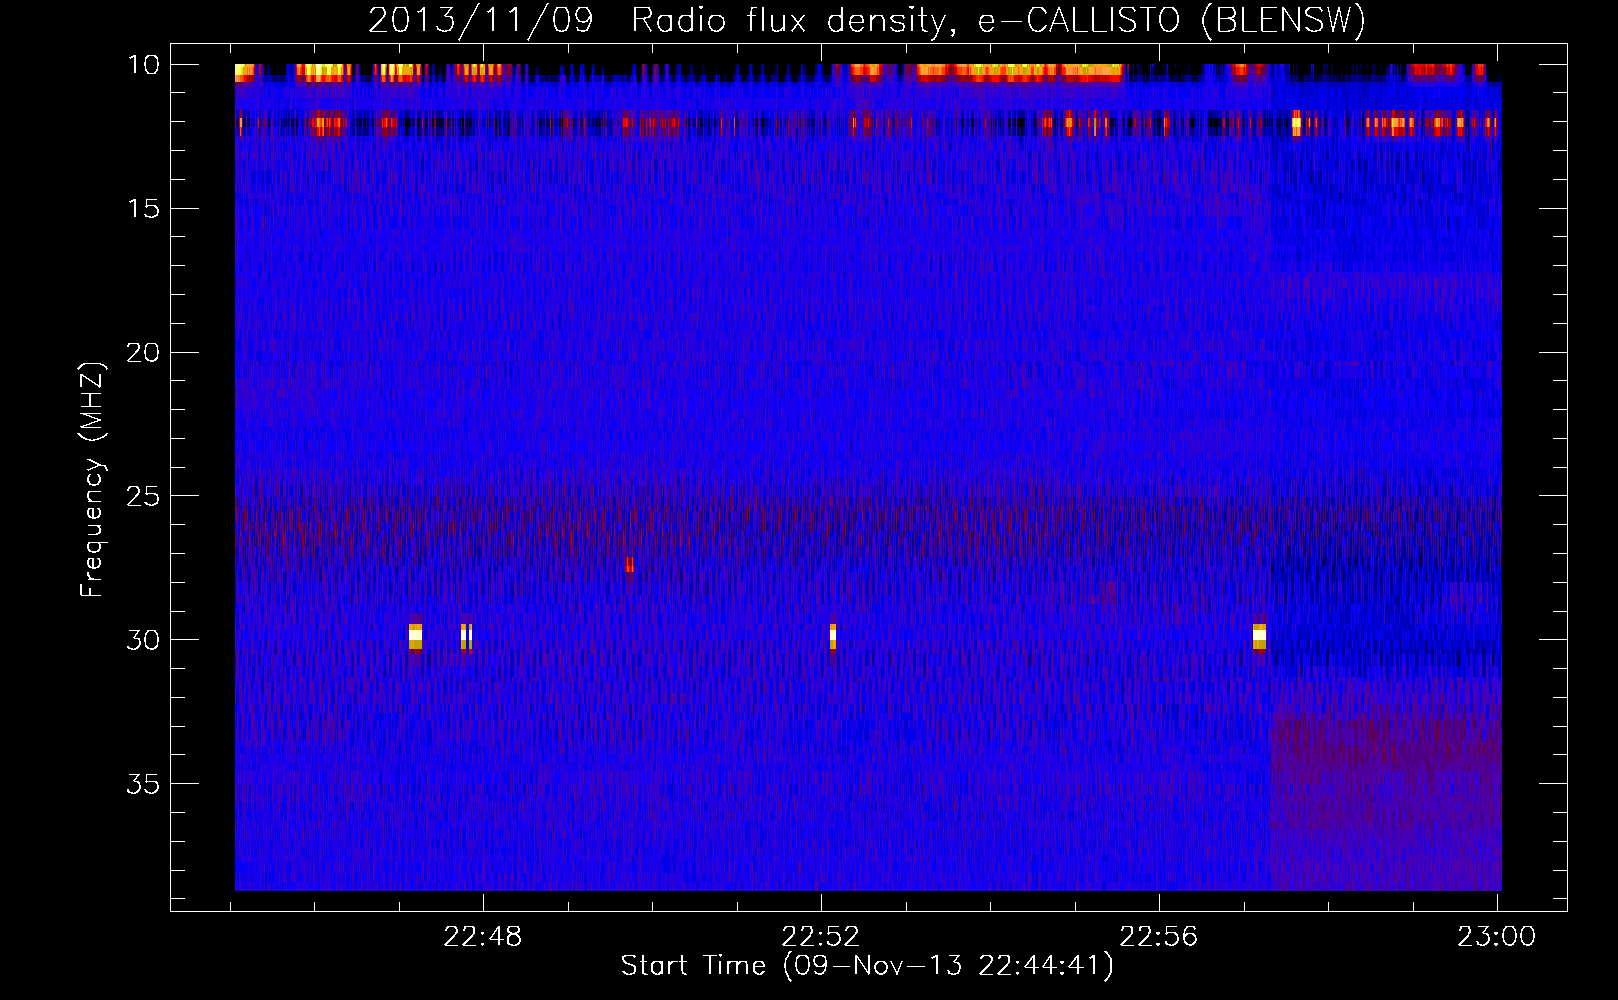Viewport: 1618px width, 1000px height.
Task: Click the '22:48' time tick label
Action: (x=483, y=937)
